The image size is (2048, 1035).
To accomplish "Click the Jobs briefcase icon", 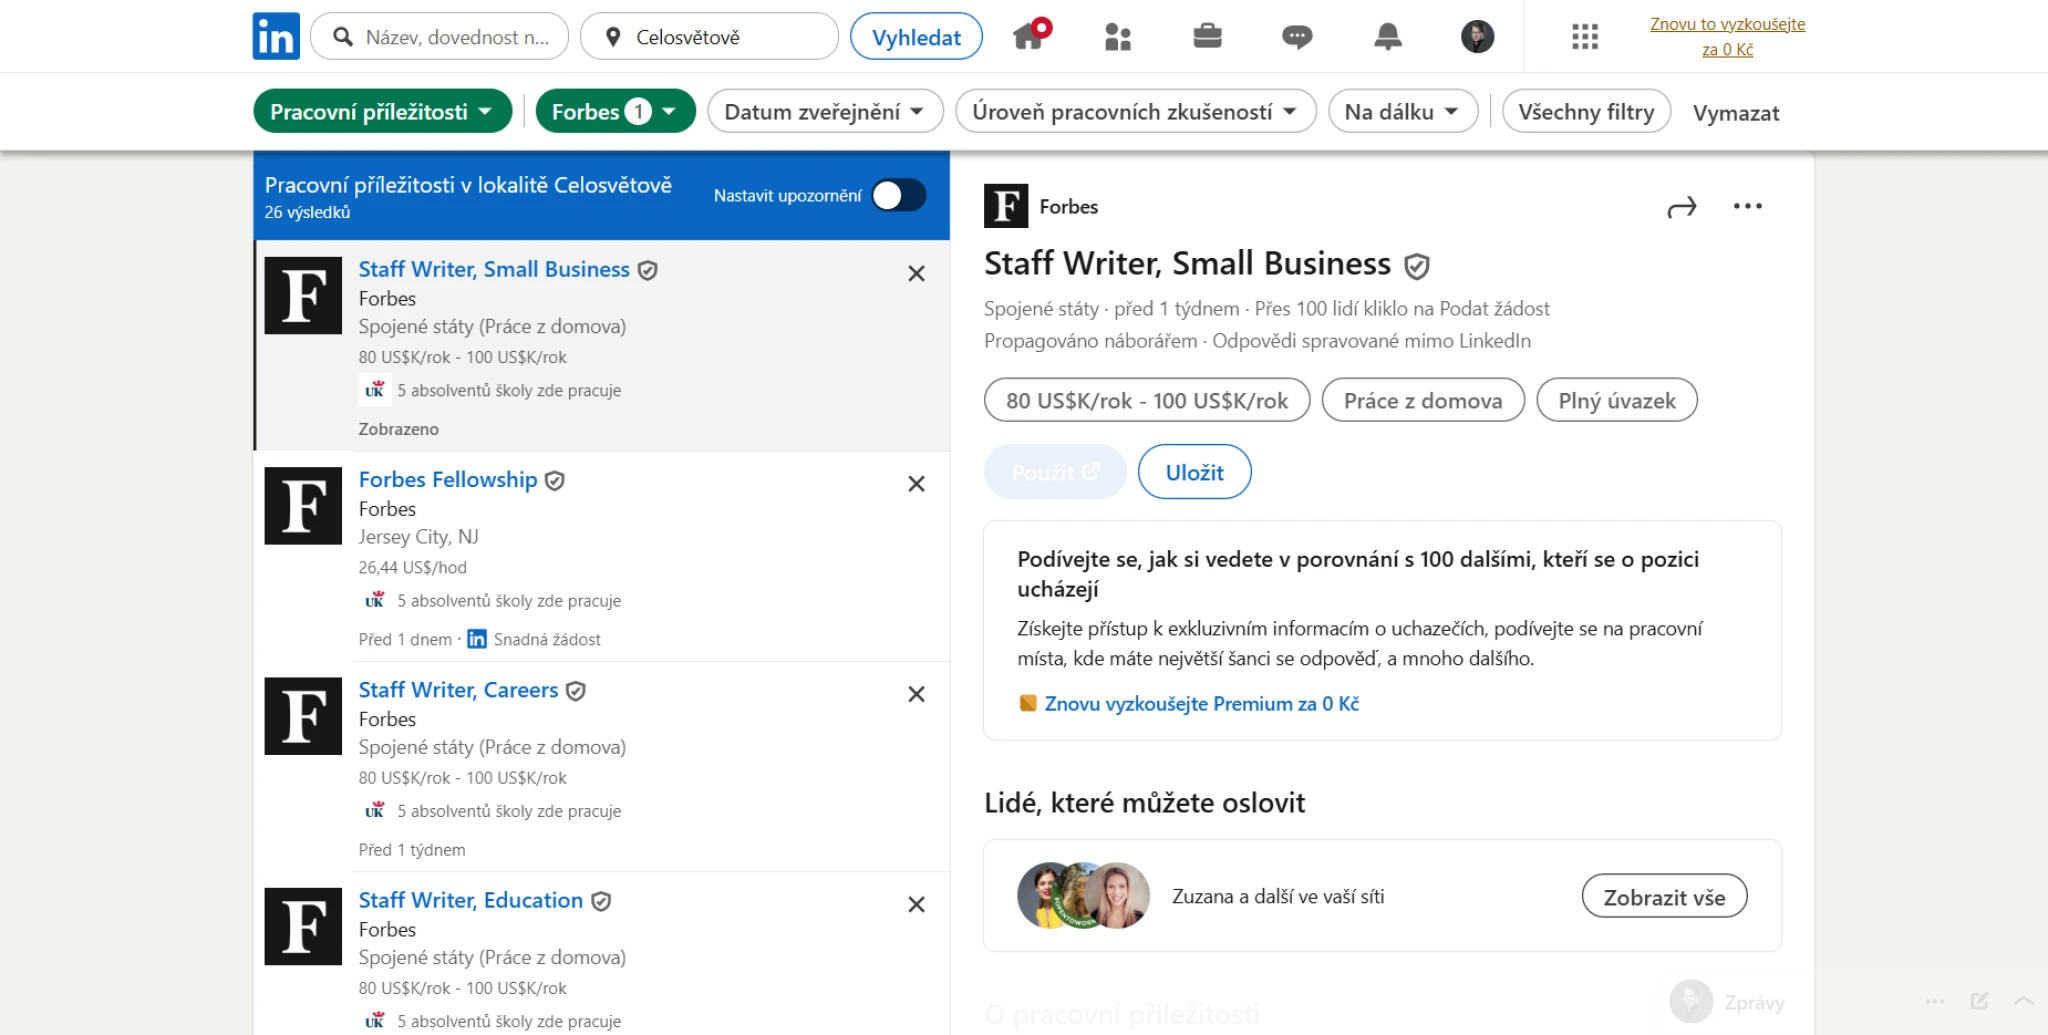I will pos(1207,37).
